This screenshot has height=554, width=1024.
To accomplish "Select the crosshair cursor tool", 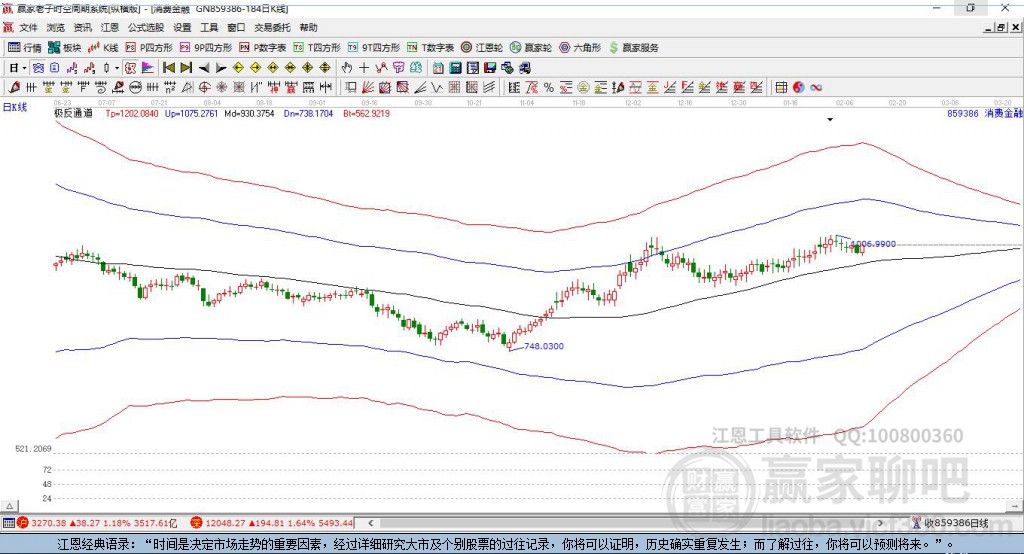I will tap(364, 68).
